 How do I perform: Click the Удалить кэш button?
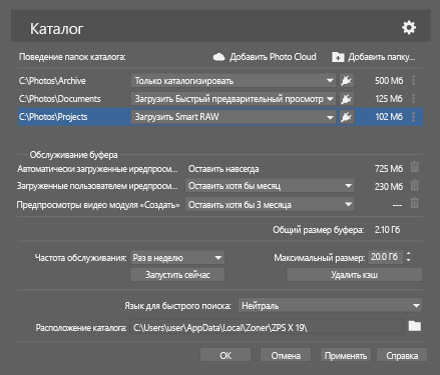pos(354,275)
